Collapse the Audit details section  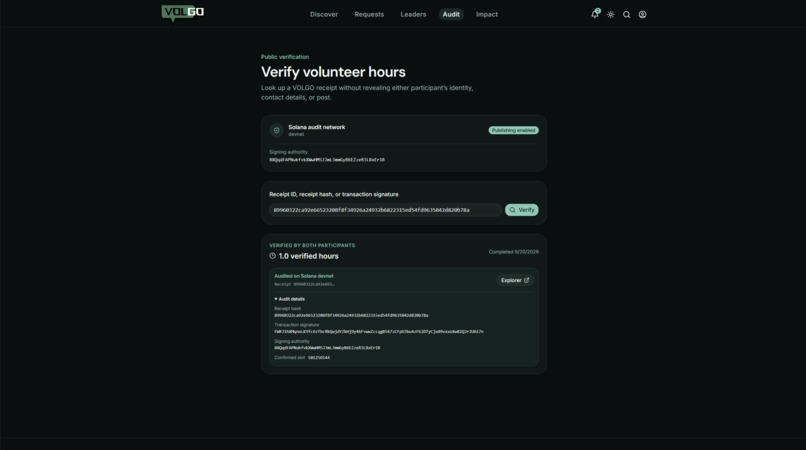(290, 299)
